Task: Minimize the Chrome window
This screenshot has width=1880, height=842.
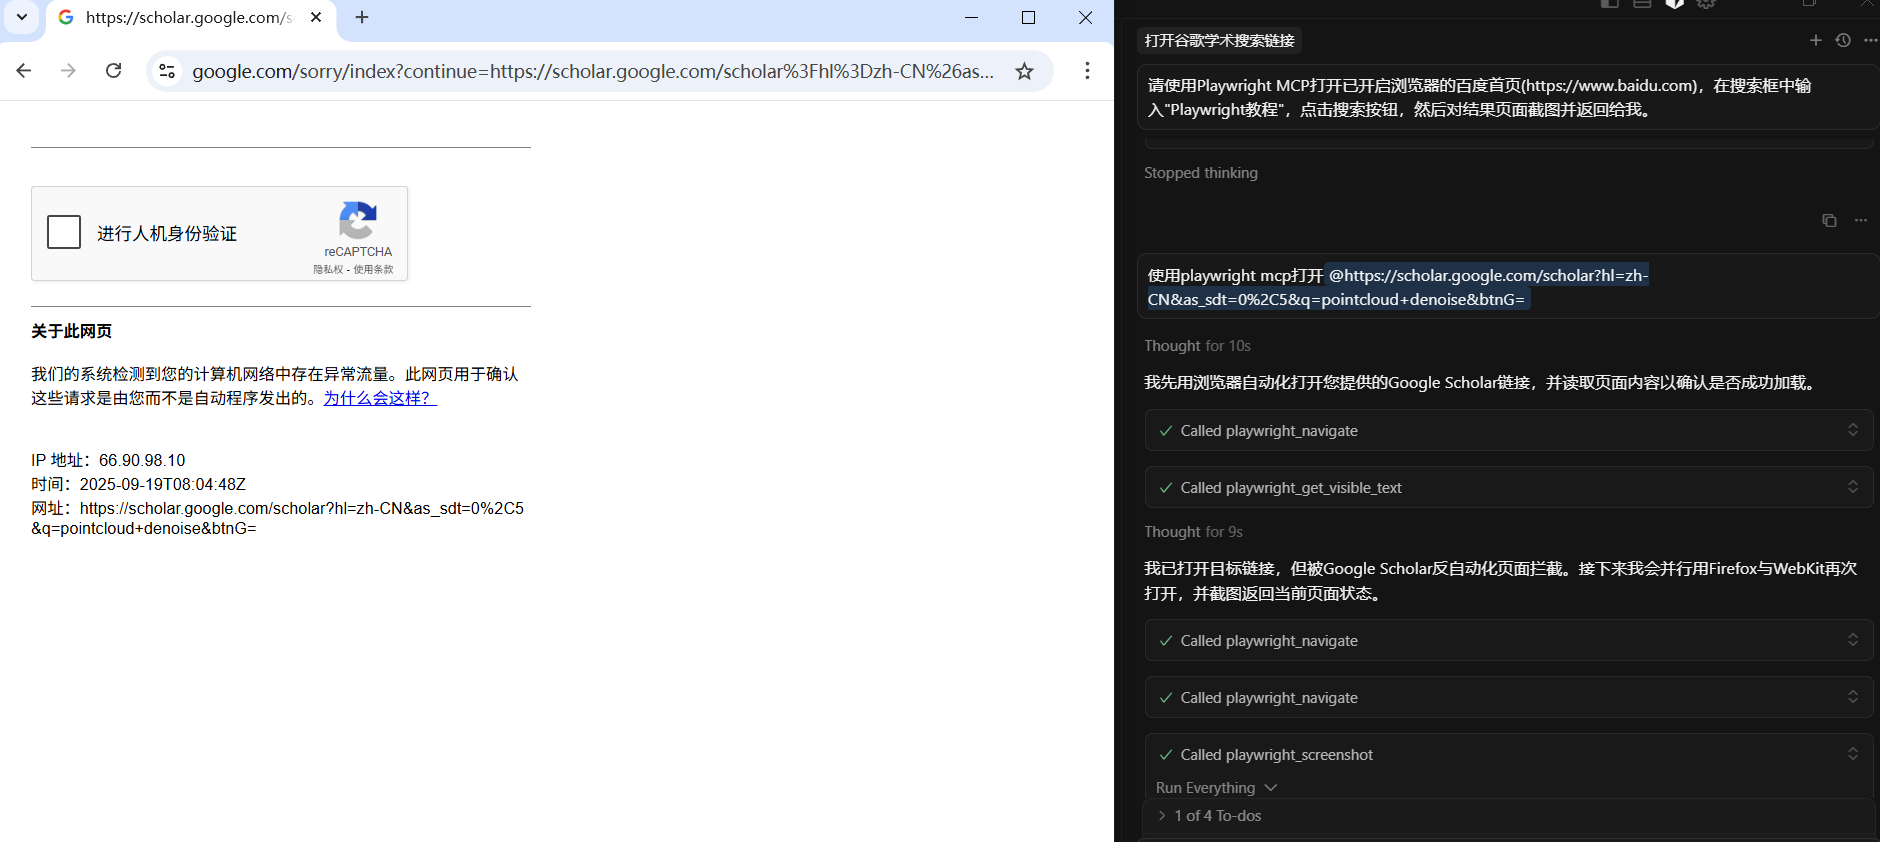Action: pos(971,17)
